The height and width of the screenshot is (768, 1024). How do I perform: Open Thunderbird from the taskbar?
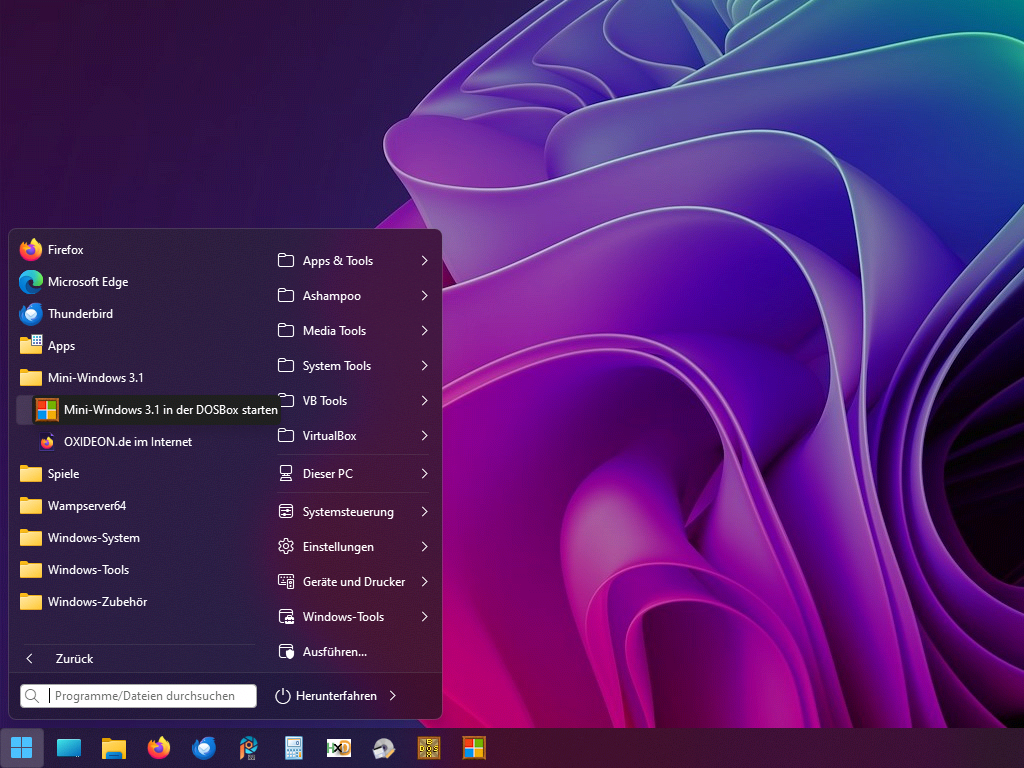click(204, 748)
